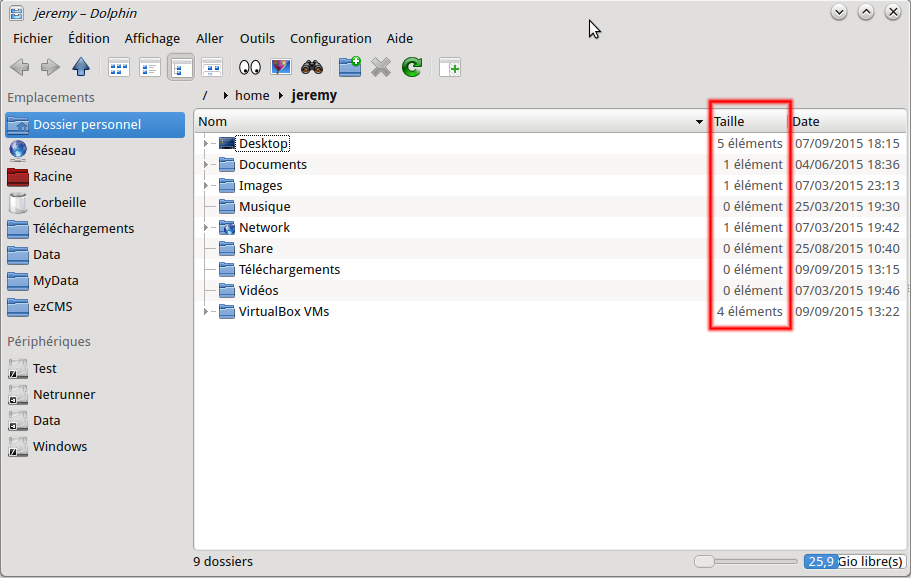Screen dimensions: 911x578
Task: Toggle previews with the eyes icon
Action: [250, 68]
